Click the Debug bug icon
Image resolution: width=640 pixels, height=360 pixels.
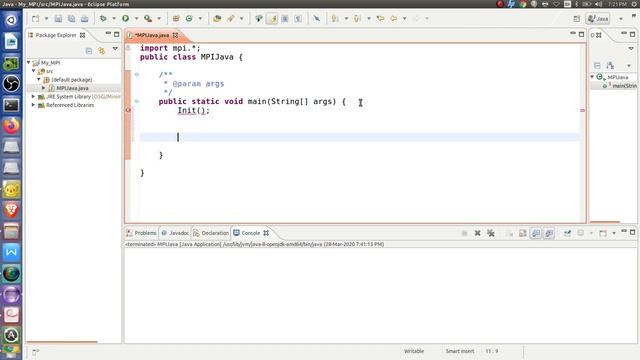pyautogui.click(x=103, y=19)
